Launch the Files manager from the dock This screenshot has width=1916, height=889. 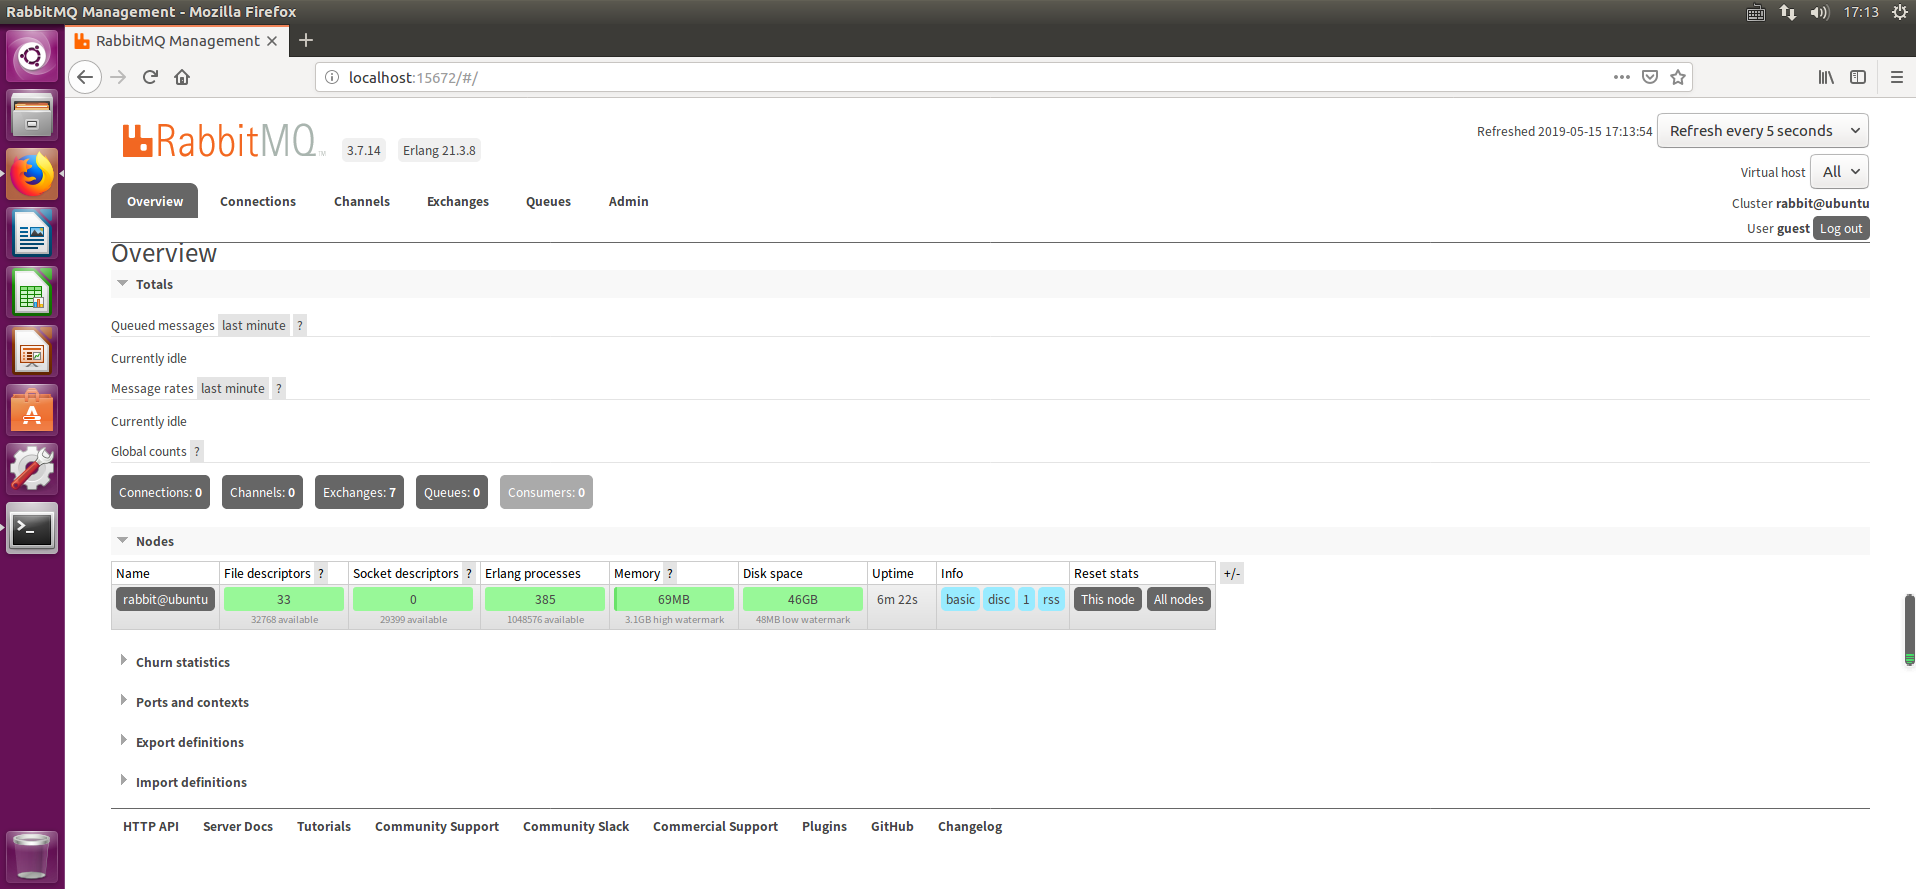32,114
